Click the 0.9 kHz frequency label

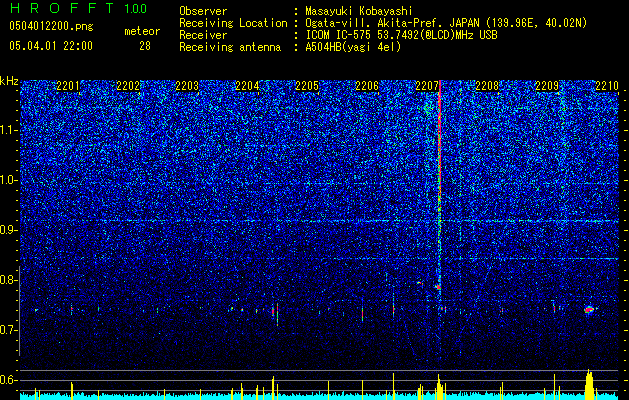[8, 230]
